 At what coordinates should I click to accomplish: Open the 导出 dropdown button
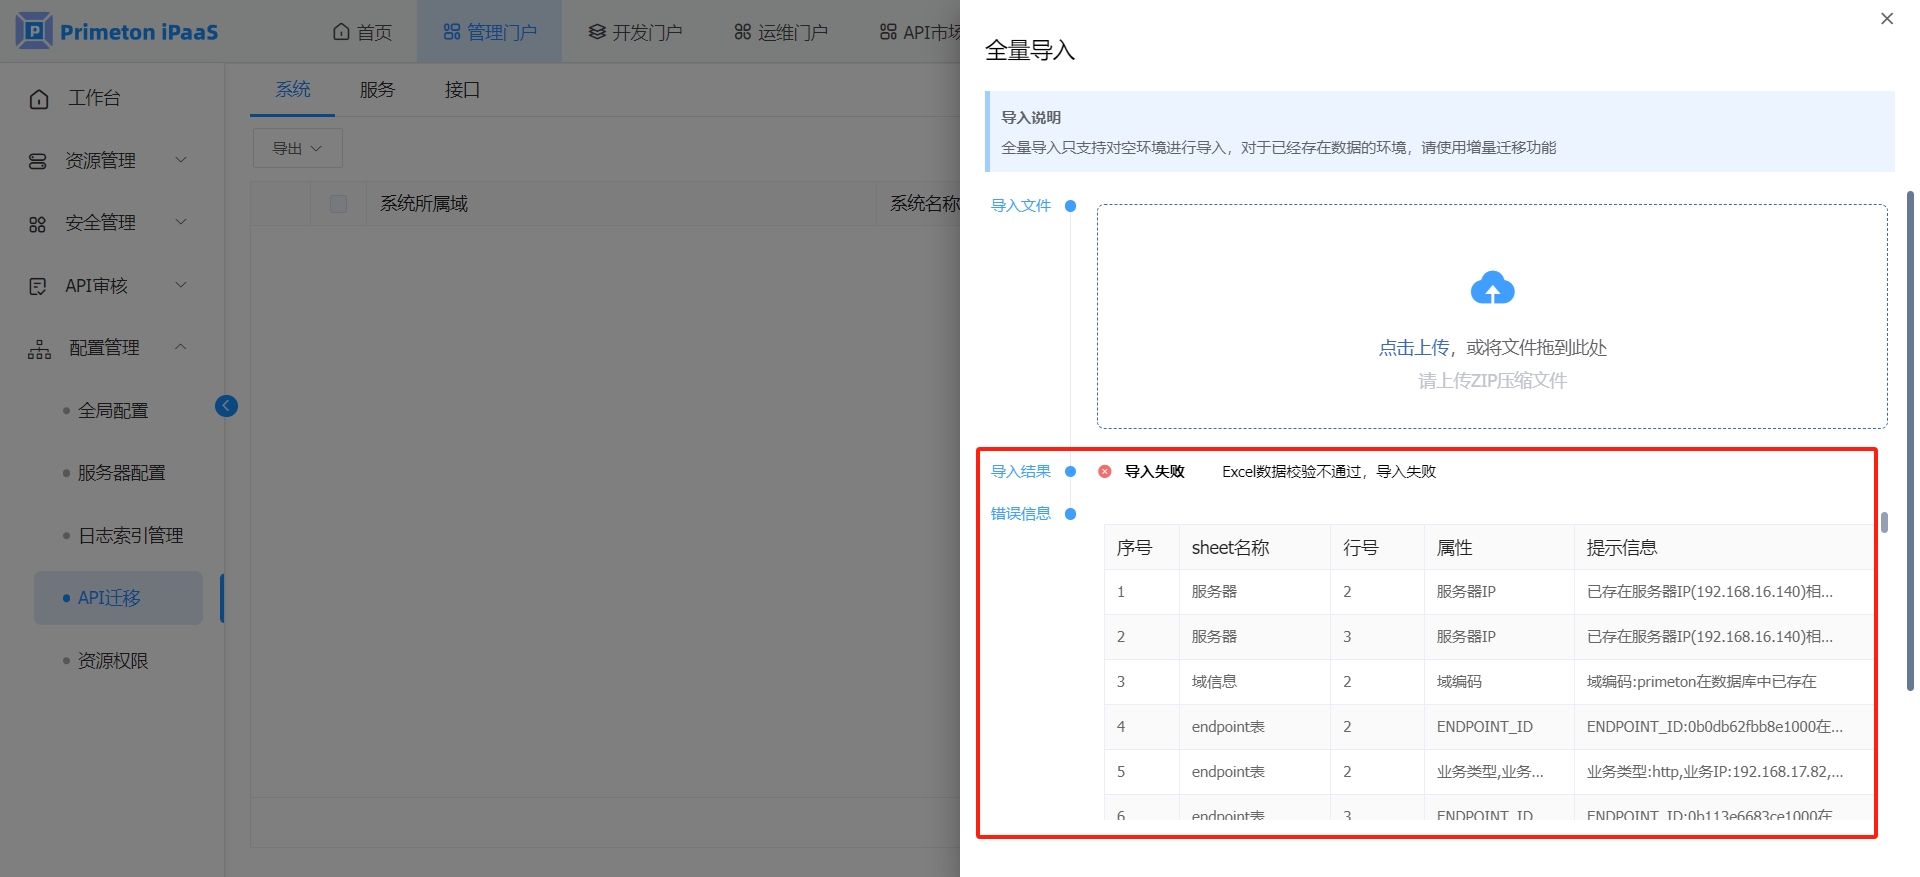[297, 148]
